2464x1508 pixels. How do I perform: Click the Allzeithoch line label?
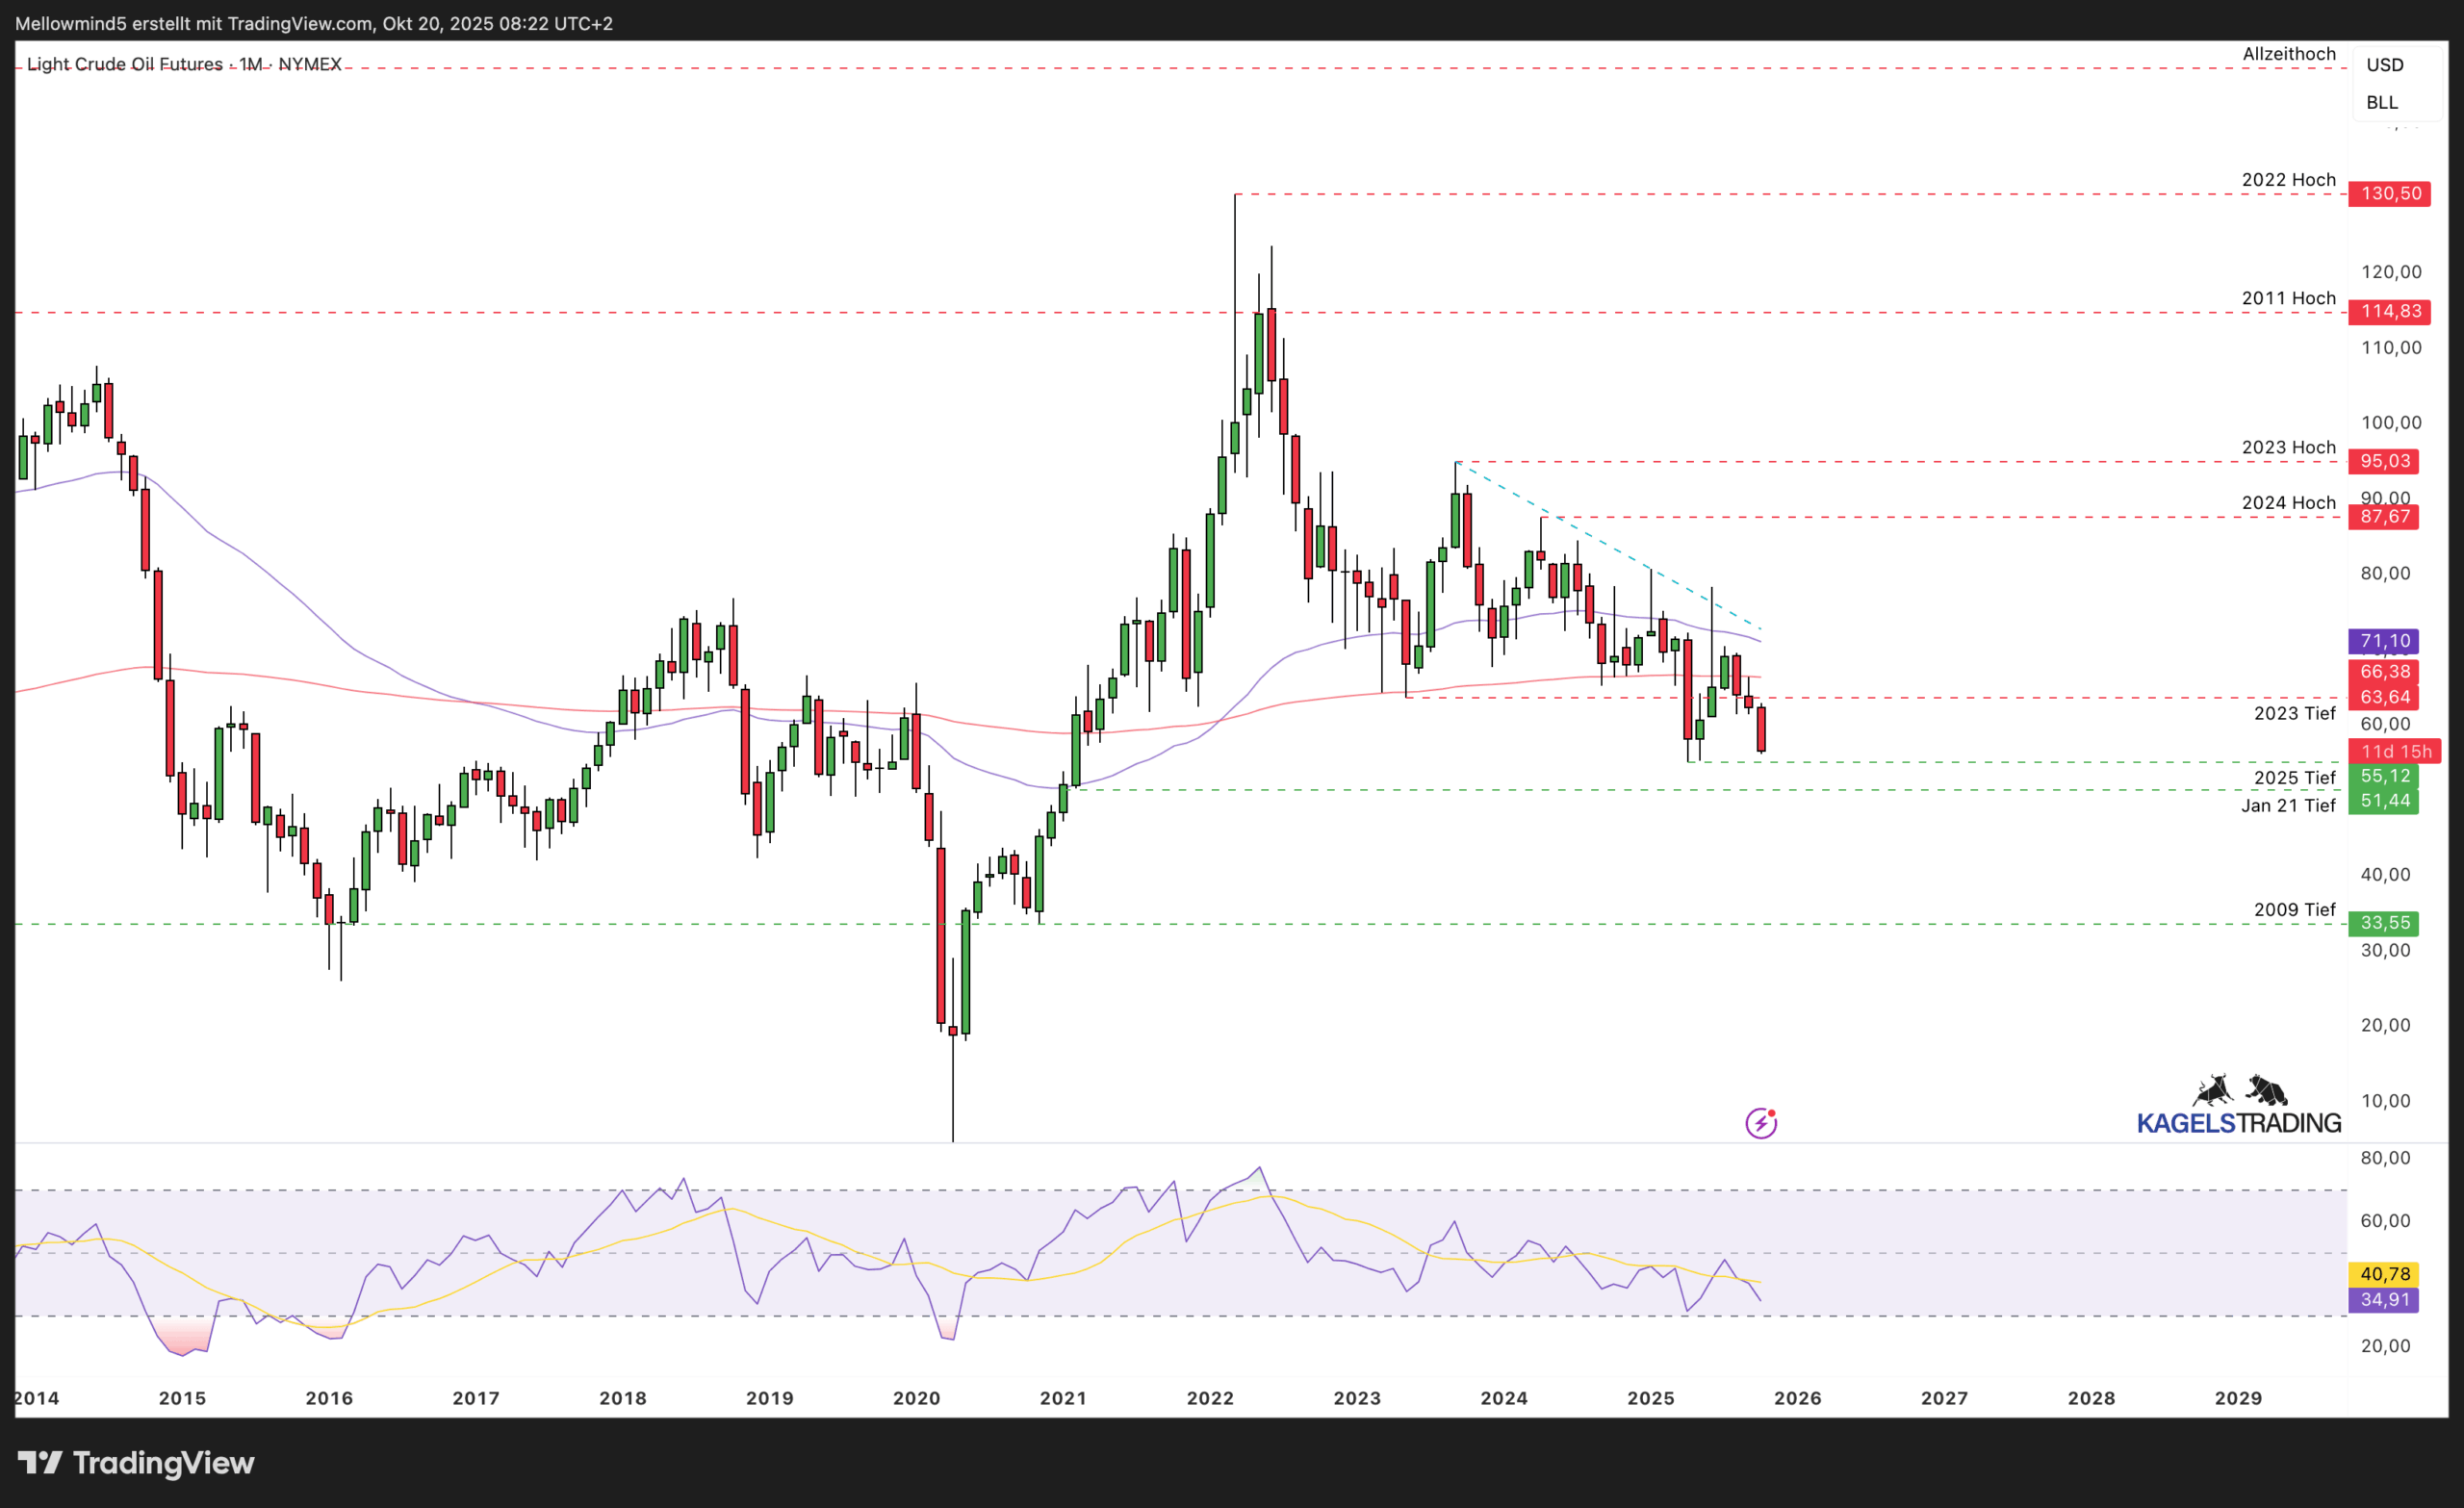point(2289,54)
